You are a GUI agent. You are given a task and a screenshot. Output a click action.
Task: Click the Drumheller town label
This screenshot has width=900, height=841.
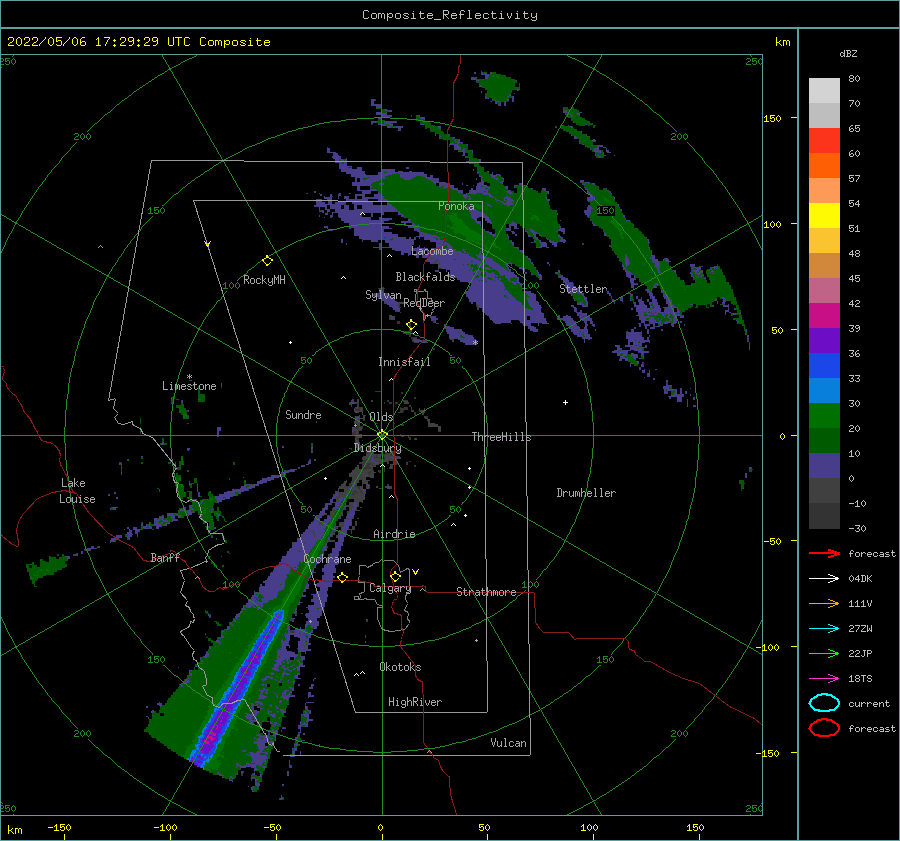(x=586, y=493)
